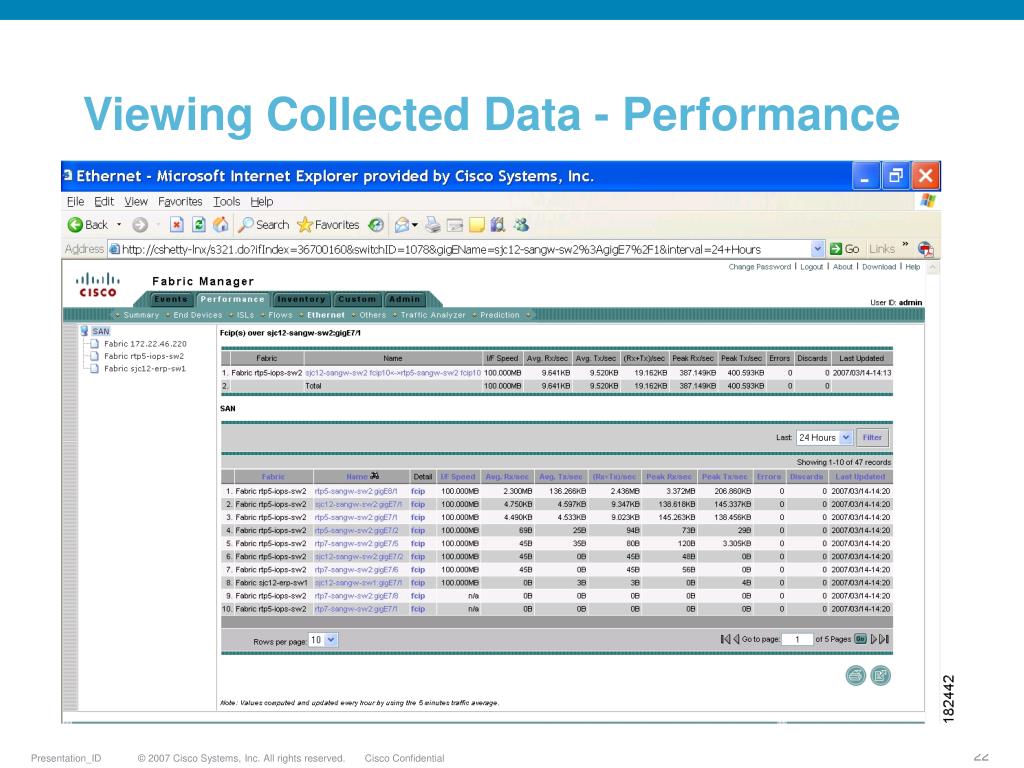1024x768 pixels.
Task: Click the SAN root tree icon
Action: [x=85, y=331]
